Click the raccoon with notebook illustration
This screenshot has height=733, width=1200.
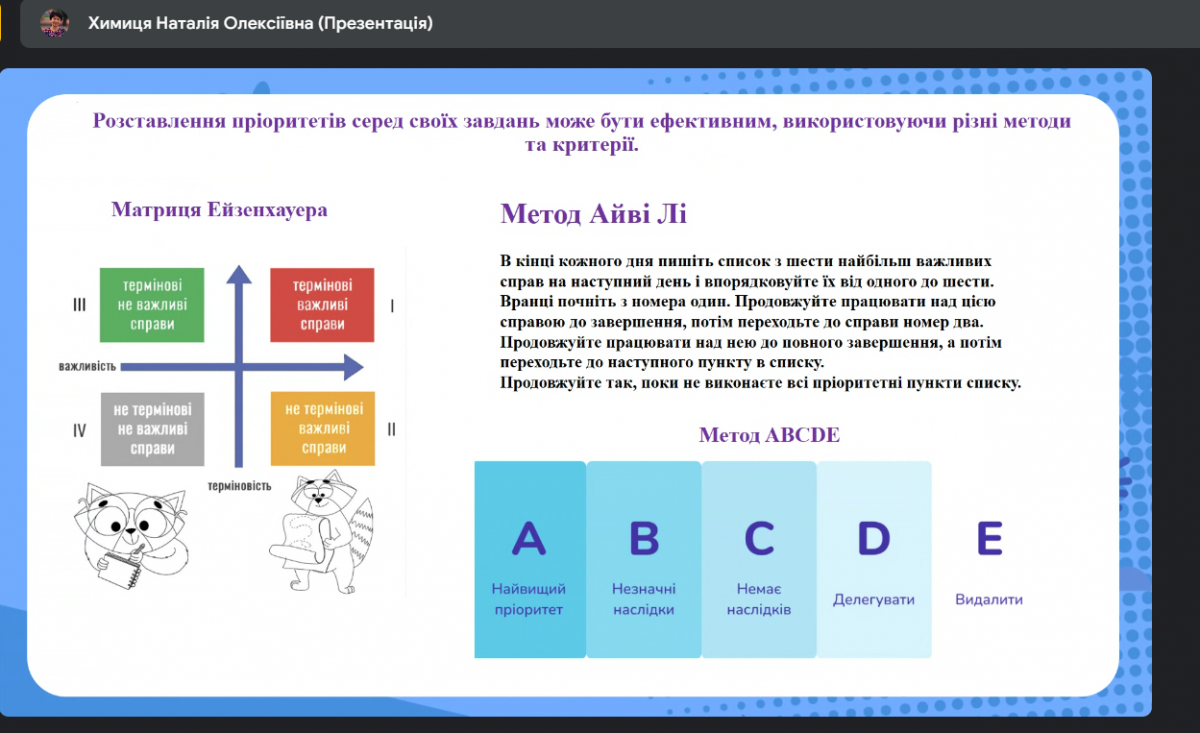pos(133,537)
